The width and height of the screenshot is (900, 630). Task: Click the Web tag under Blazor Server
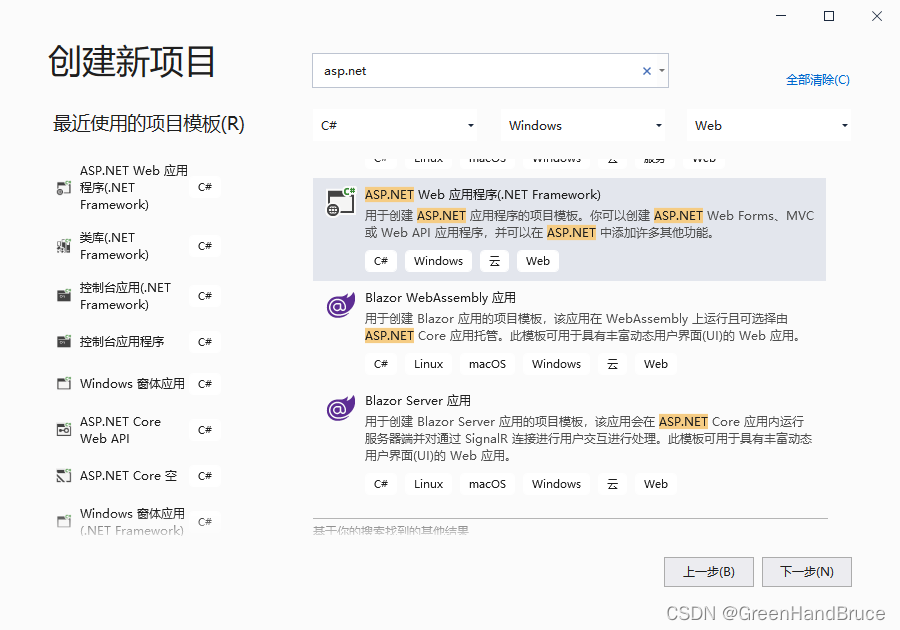(655, 484)
